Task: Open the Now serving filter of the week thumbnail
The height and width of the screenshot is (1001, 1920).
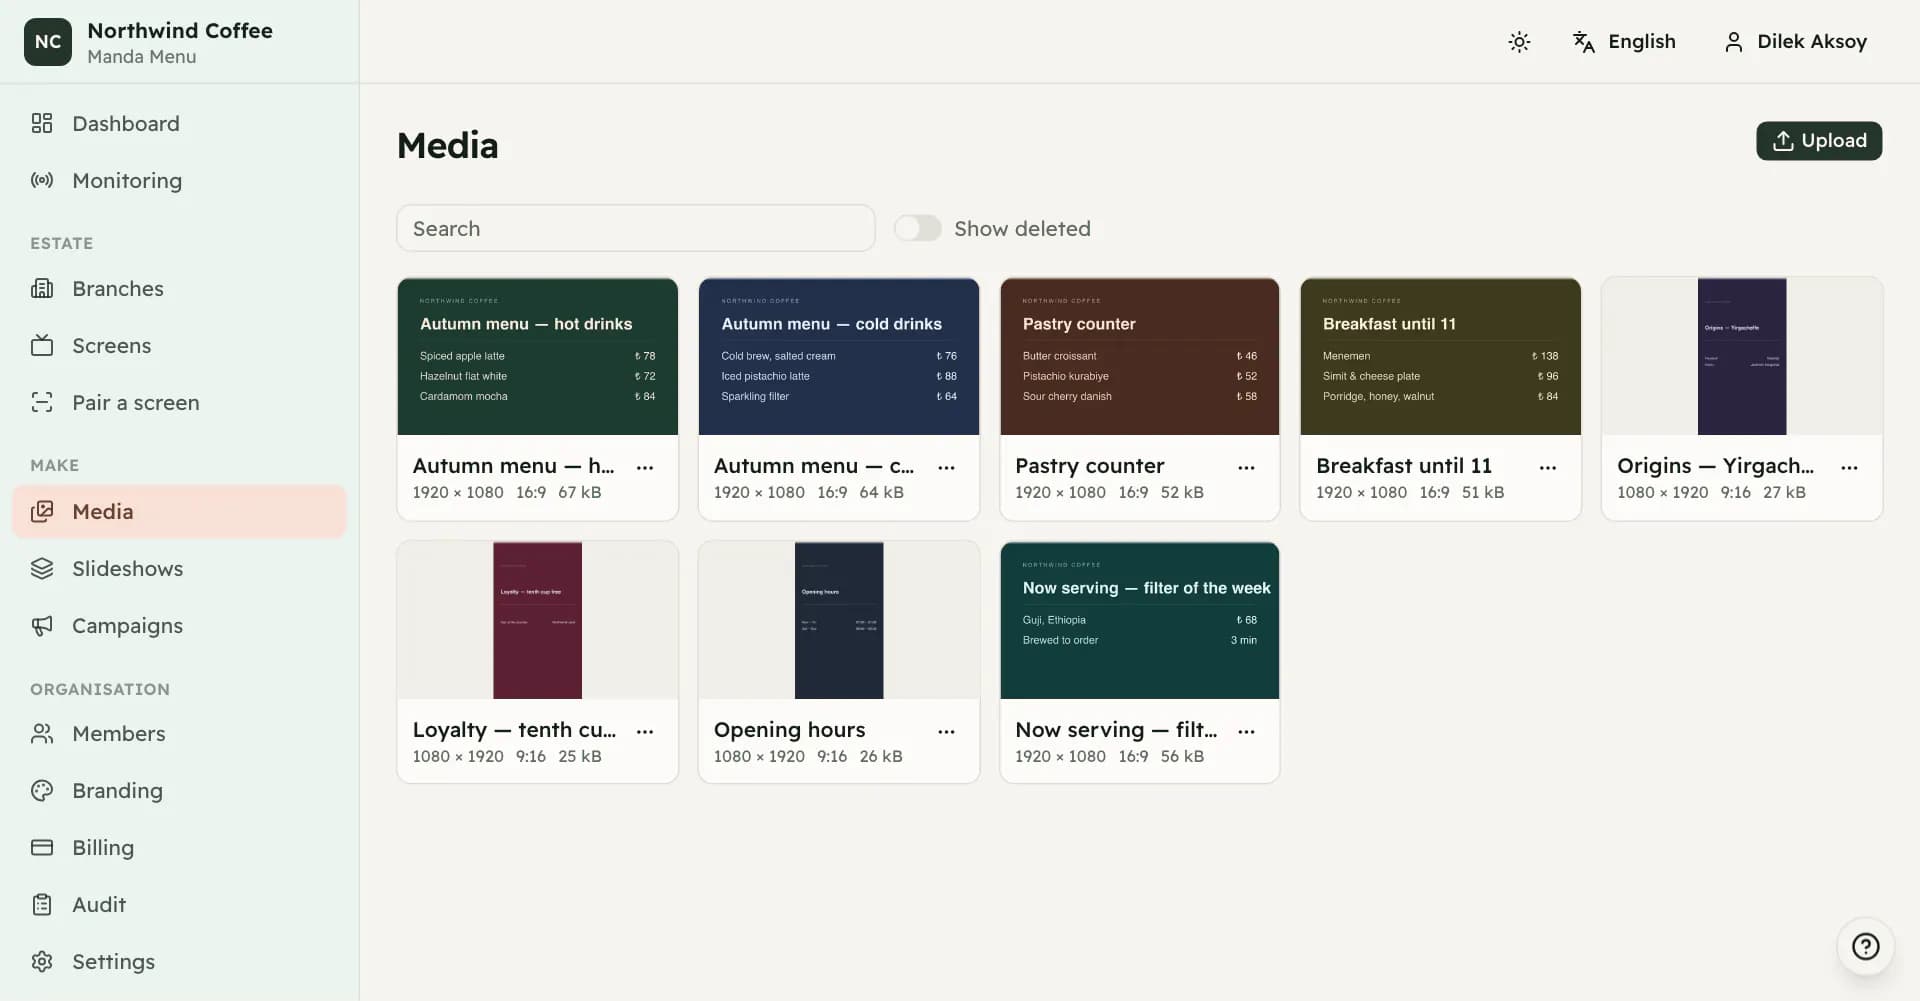Action: (1140, 620)
